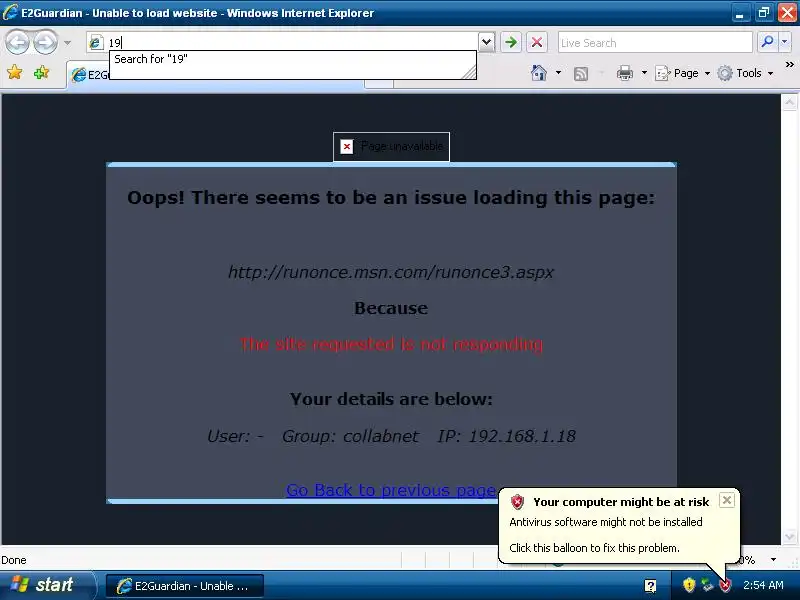Image resolution: width=800 pixels, height=600 pixels.
Task: Expand the address bar history dropdown
Action: 487,42
